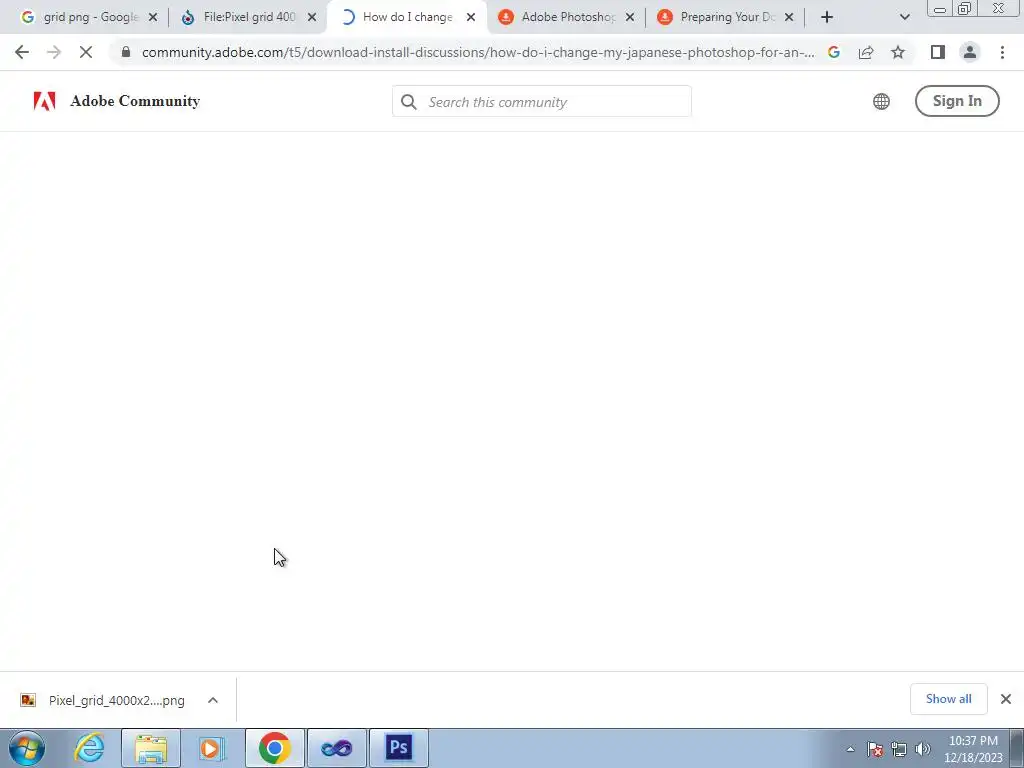Click the address bar URL
1024x768 pixels.
coord(477,52)
